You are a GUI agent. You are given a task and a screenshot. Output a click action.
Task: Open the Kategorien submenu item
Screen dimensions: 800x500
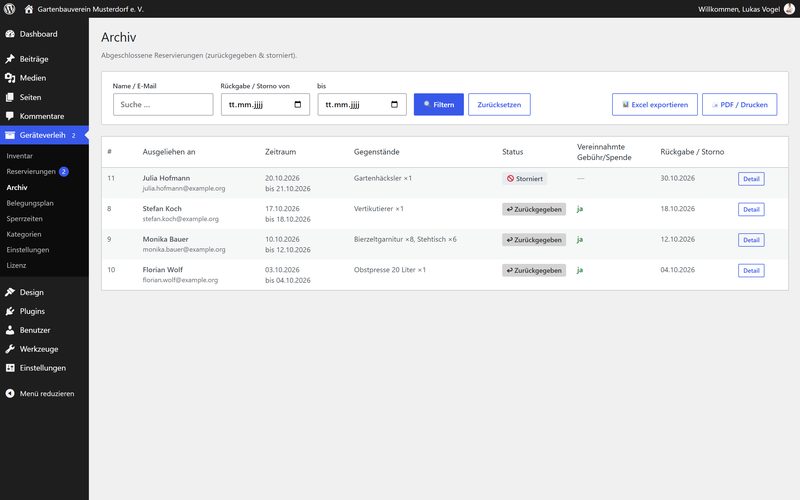24,234
